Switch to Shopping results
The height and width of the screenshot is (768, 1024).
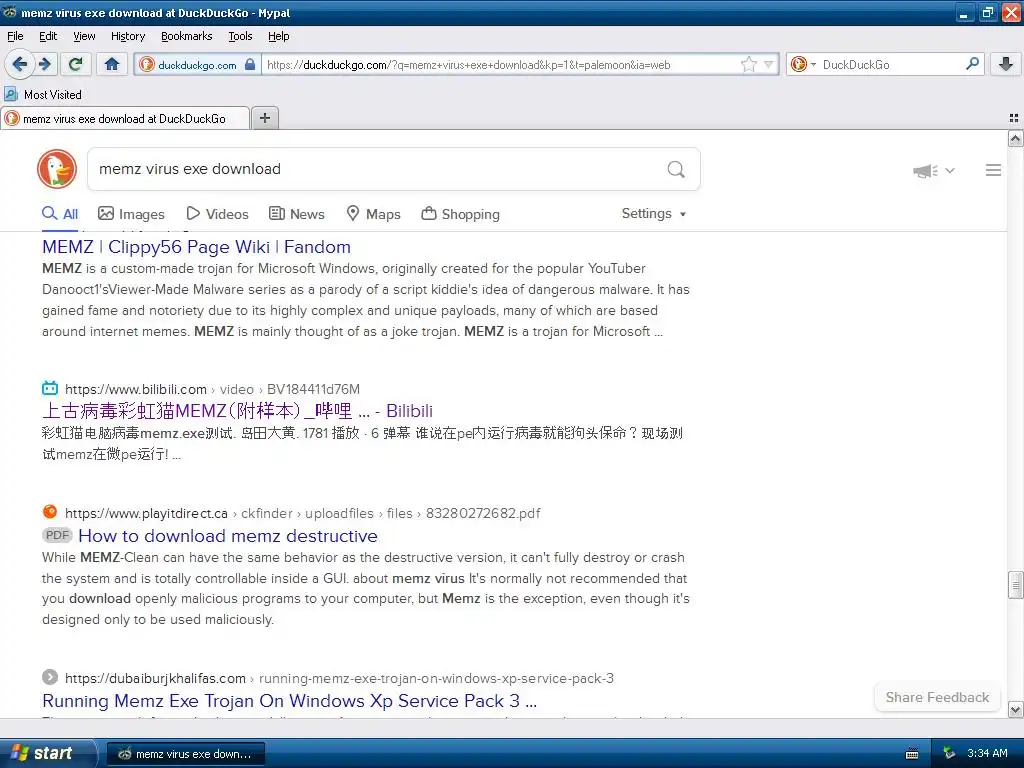(x=460, y=214)
